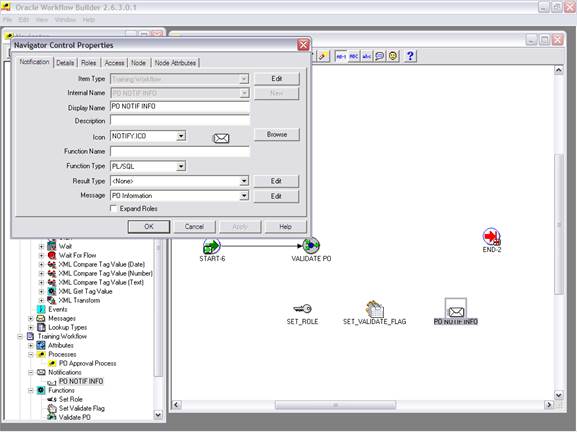The height and width of the screenshot is (432, 577).
Task: Enable the Expand Roles checkbox
Action: click(114, 209)
